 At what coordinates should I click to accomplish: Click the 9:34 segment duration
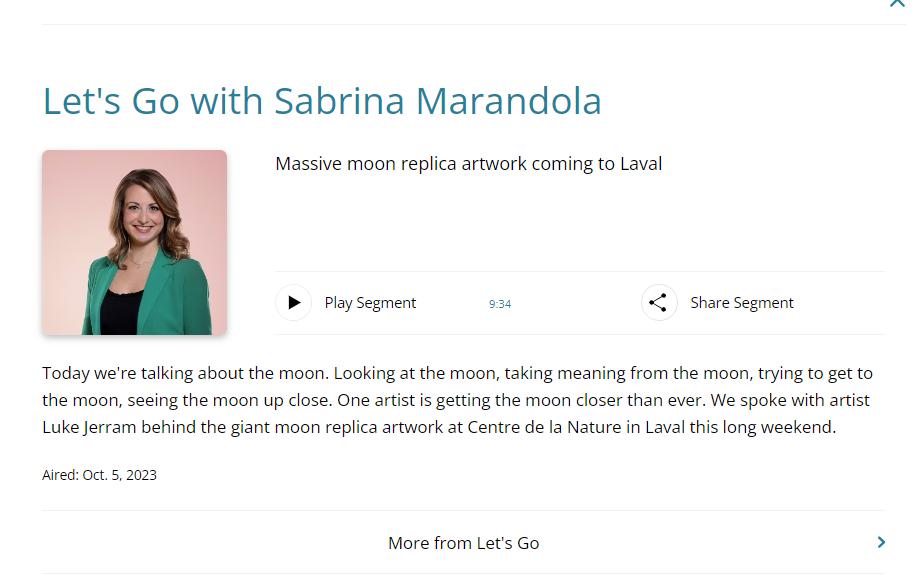[500, 304]
